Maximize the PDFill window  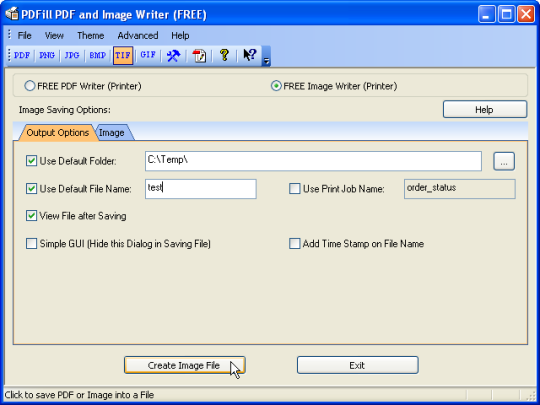tap(507, 14)
